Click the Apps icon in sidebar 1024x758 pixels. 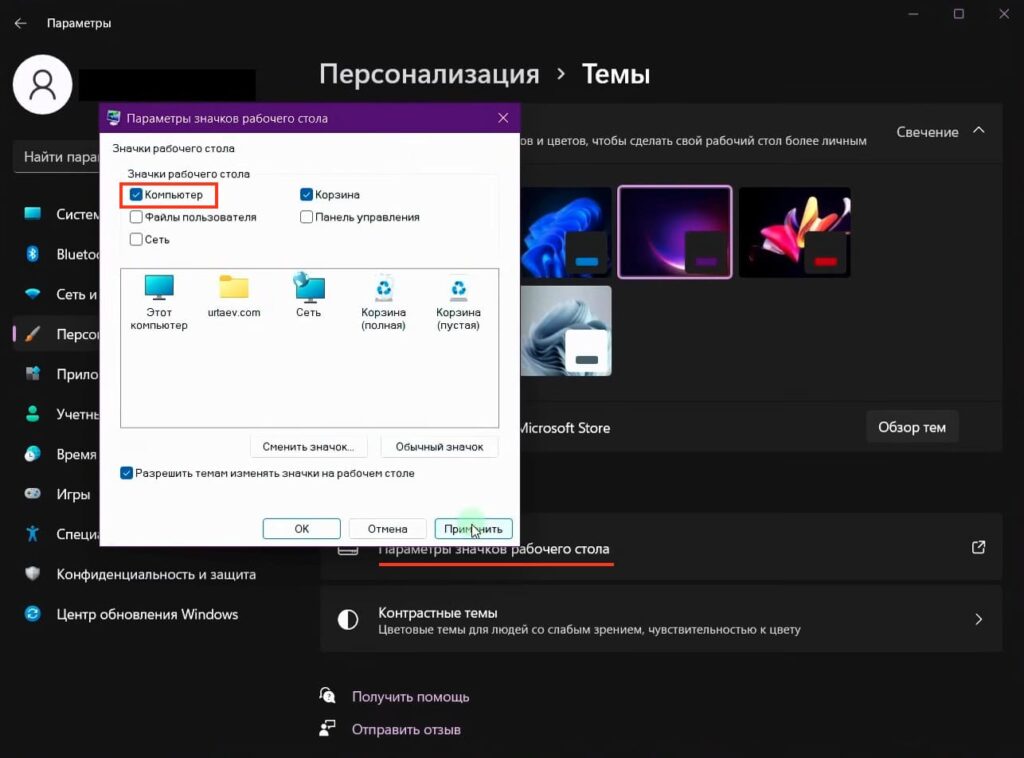33,373
